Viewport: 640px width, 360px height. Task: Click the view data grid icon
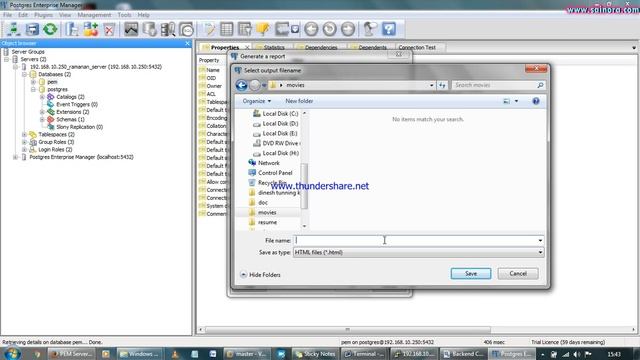pos(227,29)
